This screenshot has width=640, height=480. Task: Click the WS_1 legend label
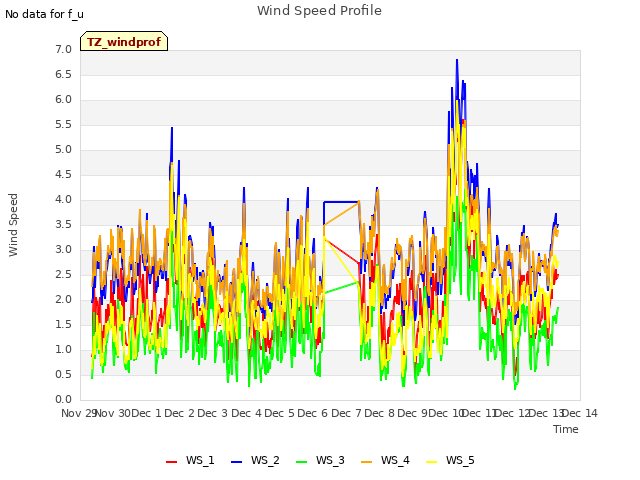coord(200,460)
